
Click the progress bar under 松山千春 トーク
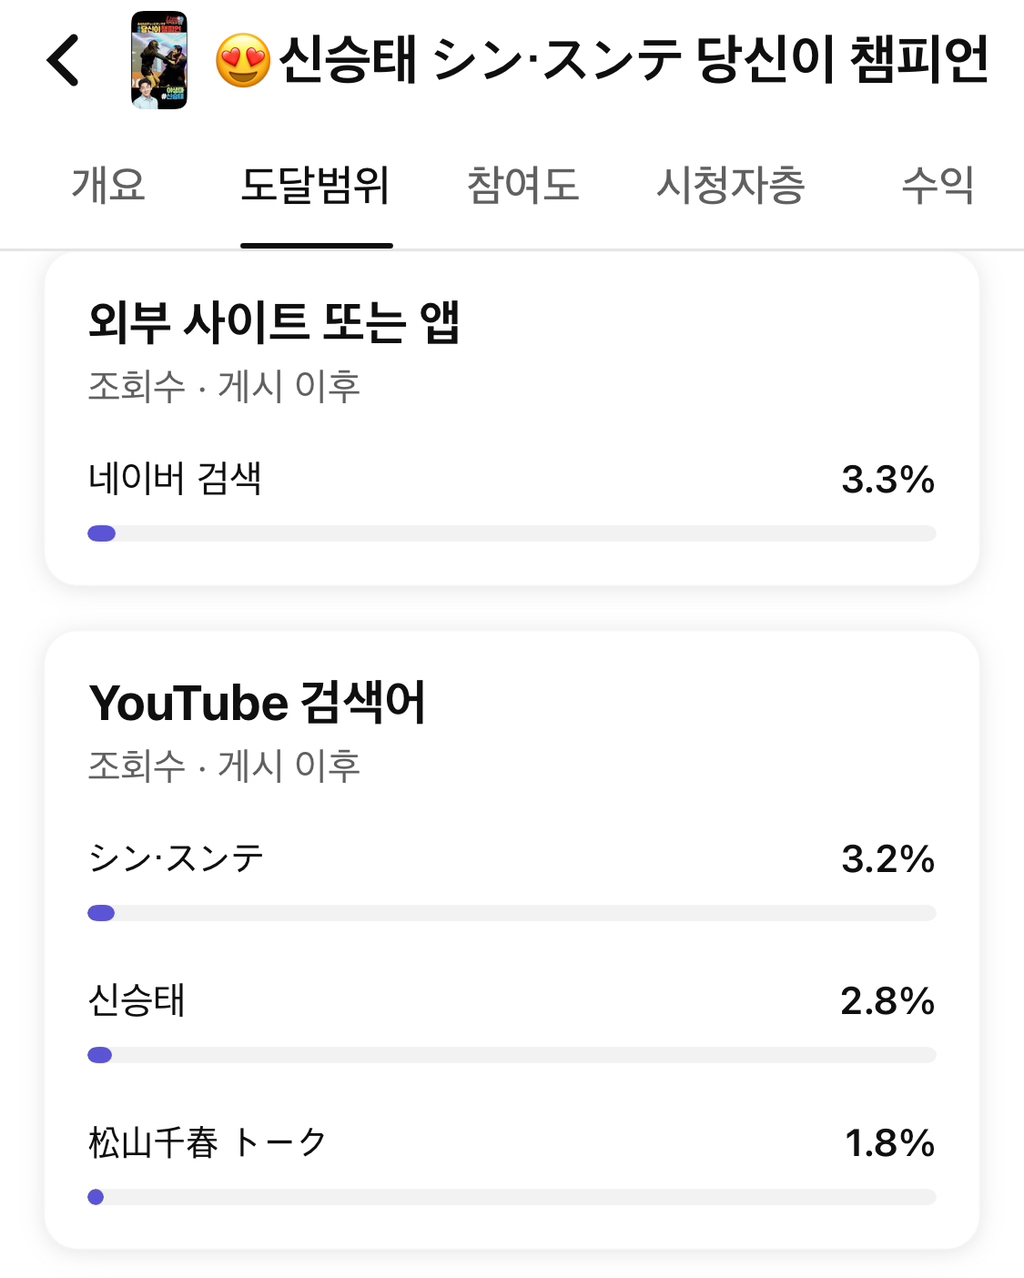coord(512,1197)
